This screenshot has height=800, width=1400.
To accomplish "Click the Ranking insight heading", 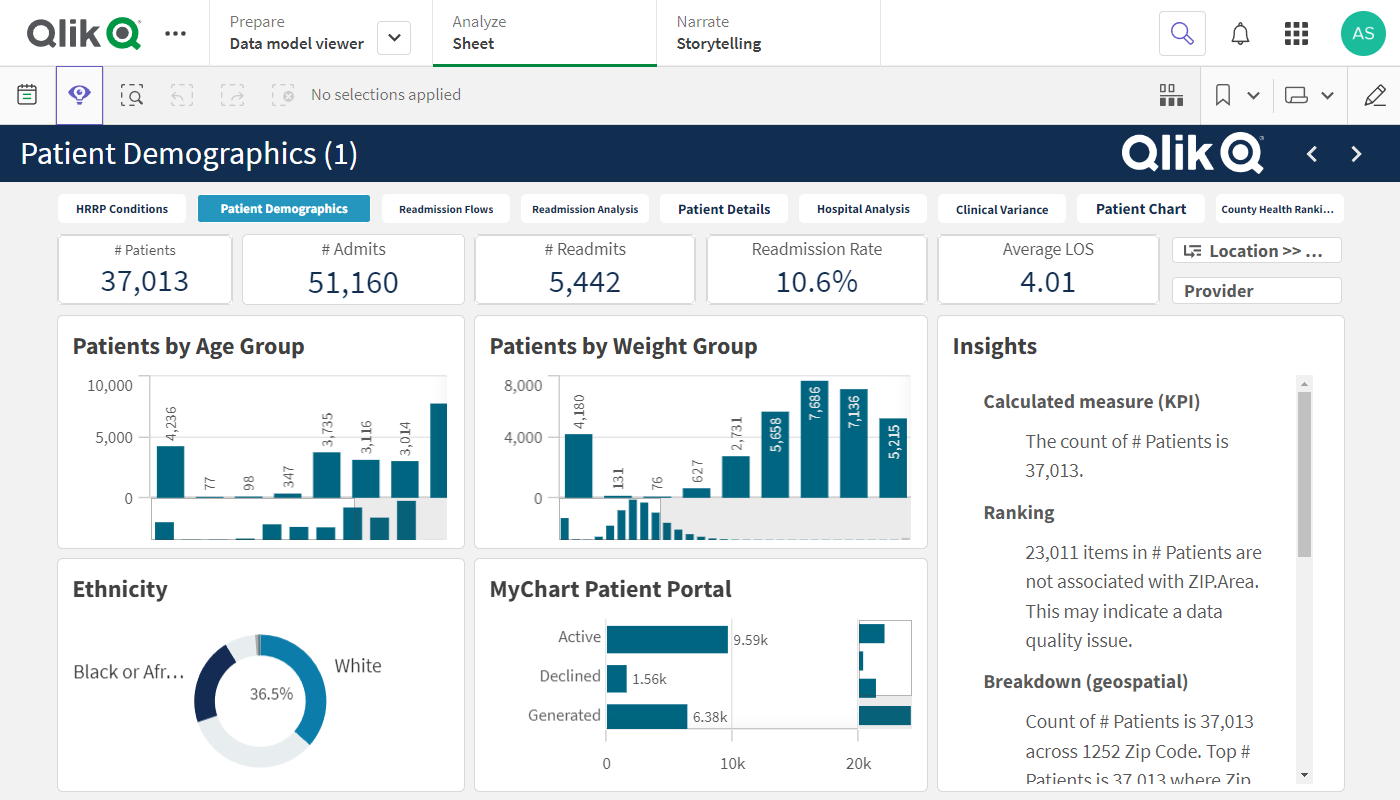I will 1019,513.
